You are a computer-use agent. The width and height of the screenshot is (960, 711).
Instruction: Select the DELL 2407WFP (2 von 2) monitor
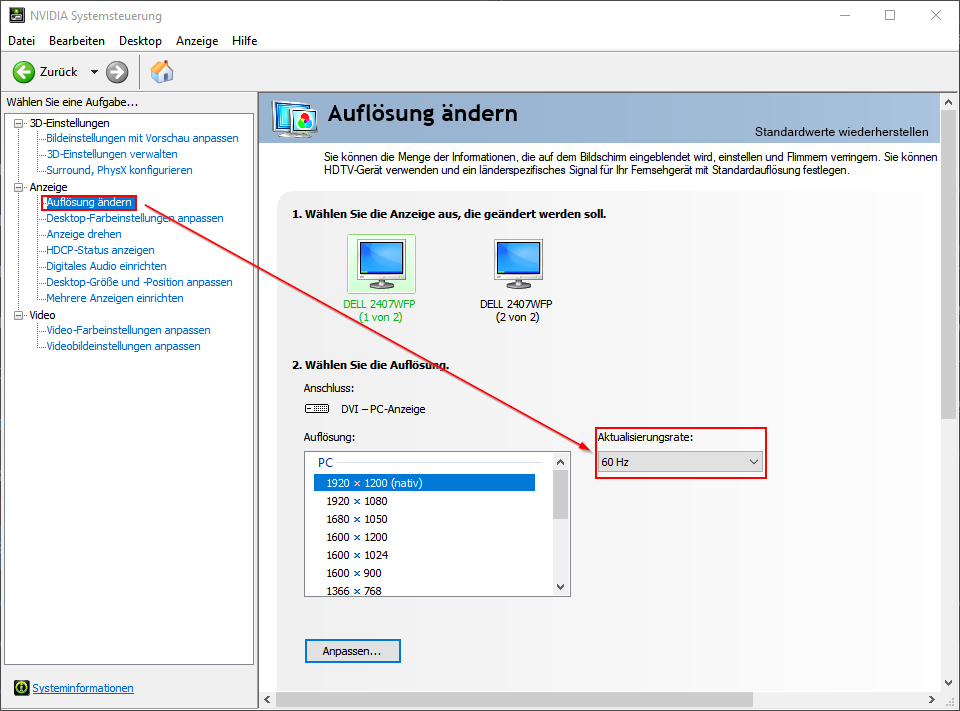[517, 279]
